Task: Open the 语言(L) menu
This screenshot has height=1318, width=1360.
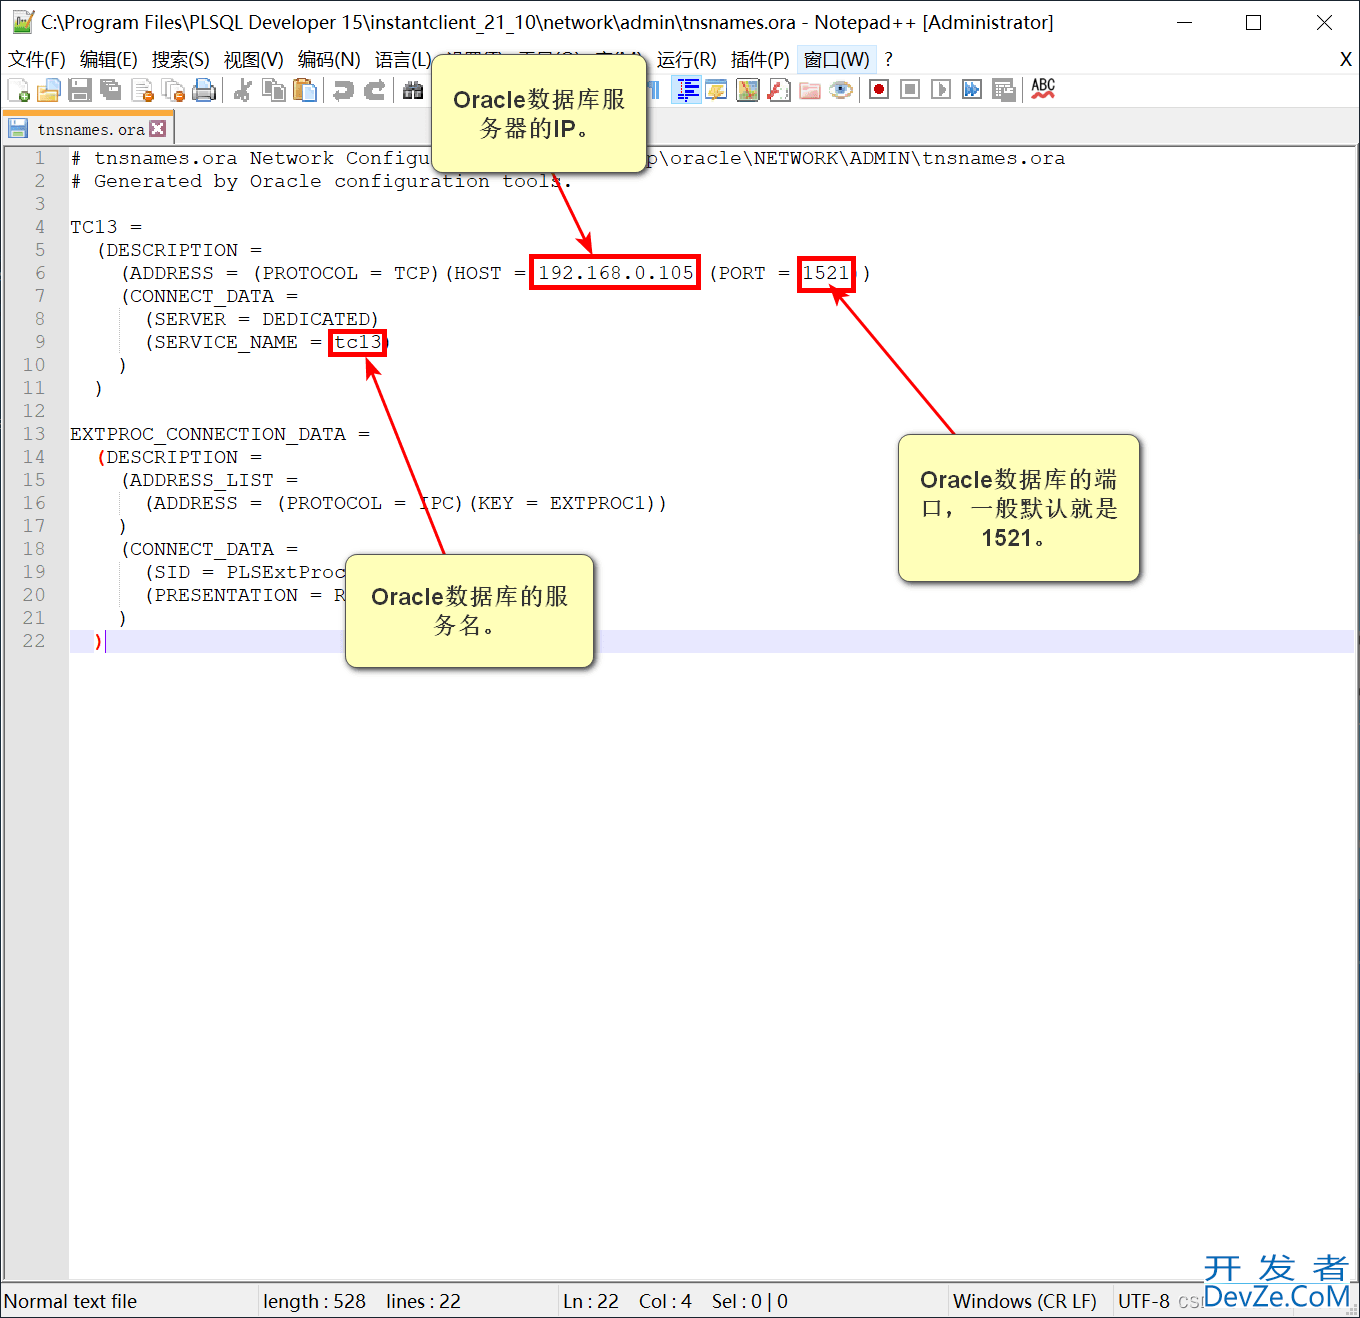Action: [402, 60]
